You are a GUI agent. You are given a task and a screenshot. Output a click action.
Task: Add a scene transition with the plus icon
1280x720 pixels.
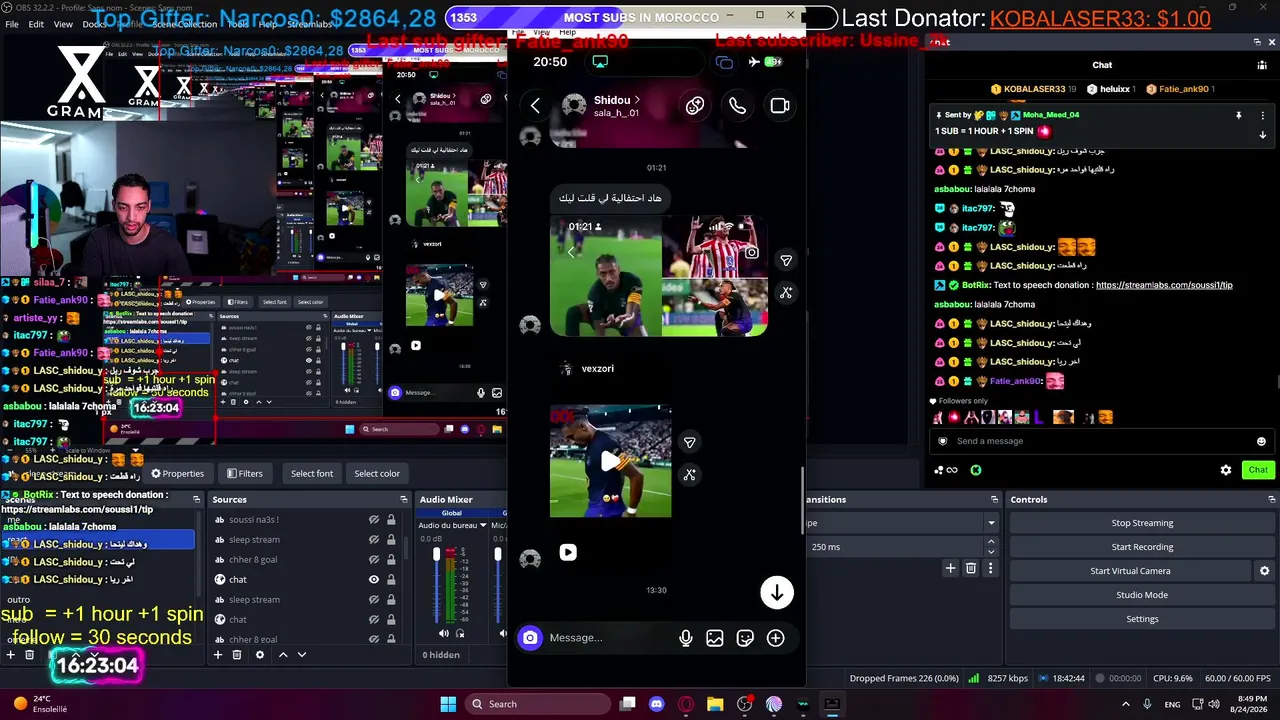pos(950,568)
